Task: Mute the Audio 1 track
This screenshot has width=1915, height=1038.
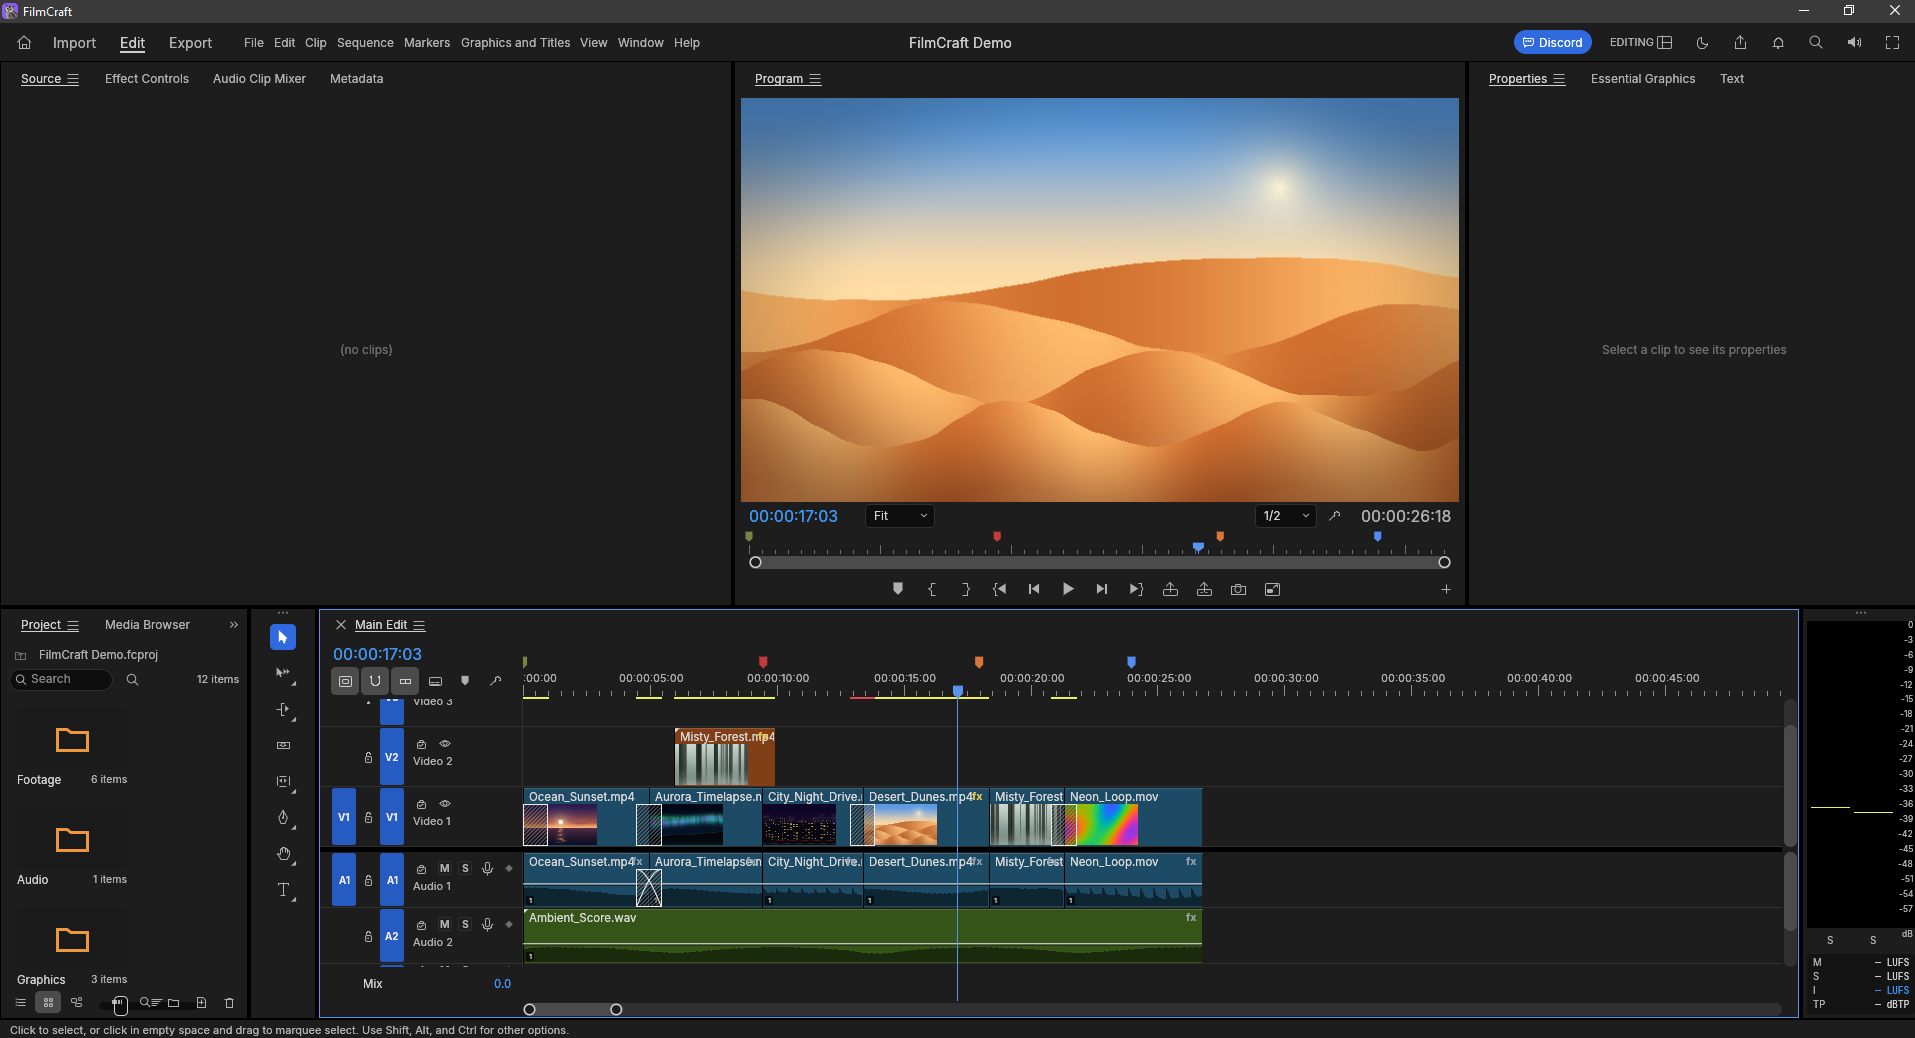Action: click(445, 868)
